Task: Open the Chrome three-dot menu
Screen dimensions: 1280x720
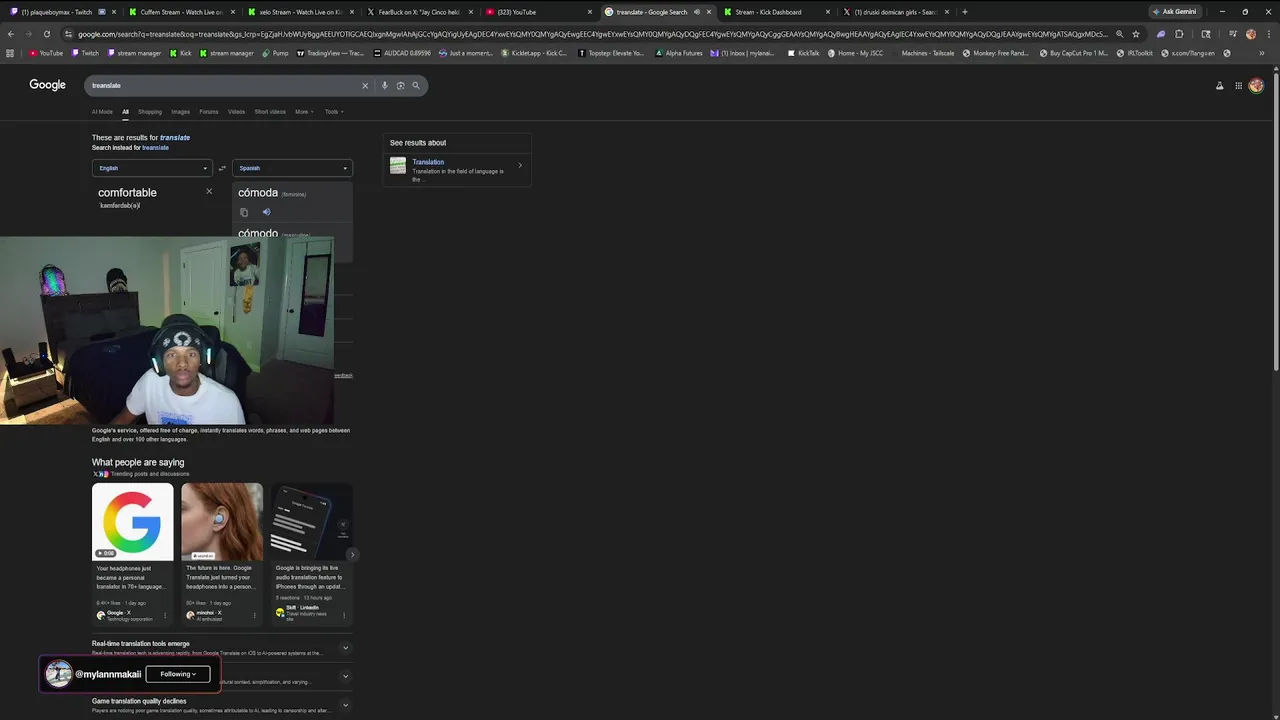Action: (1268, 34)
